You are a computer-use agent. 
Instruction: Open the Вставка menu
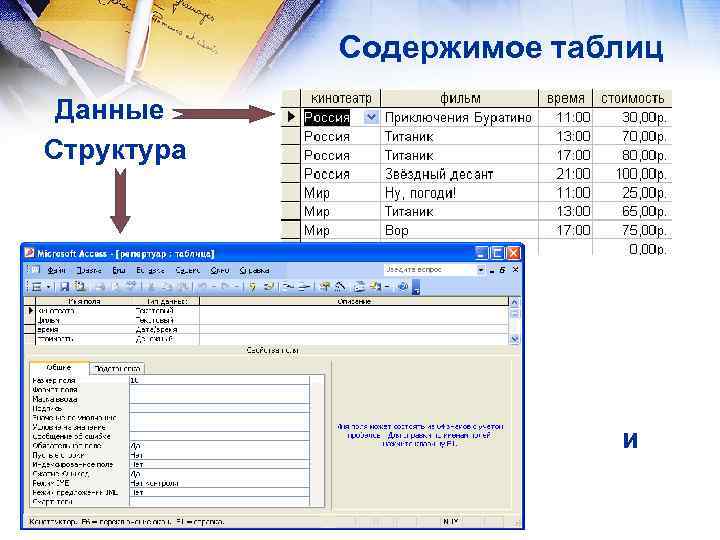(x=150, y=270)
